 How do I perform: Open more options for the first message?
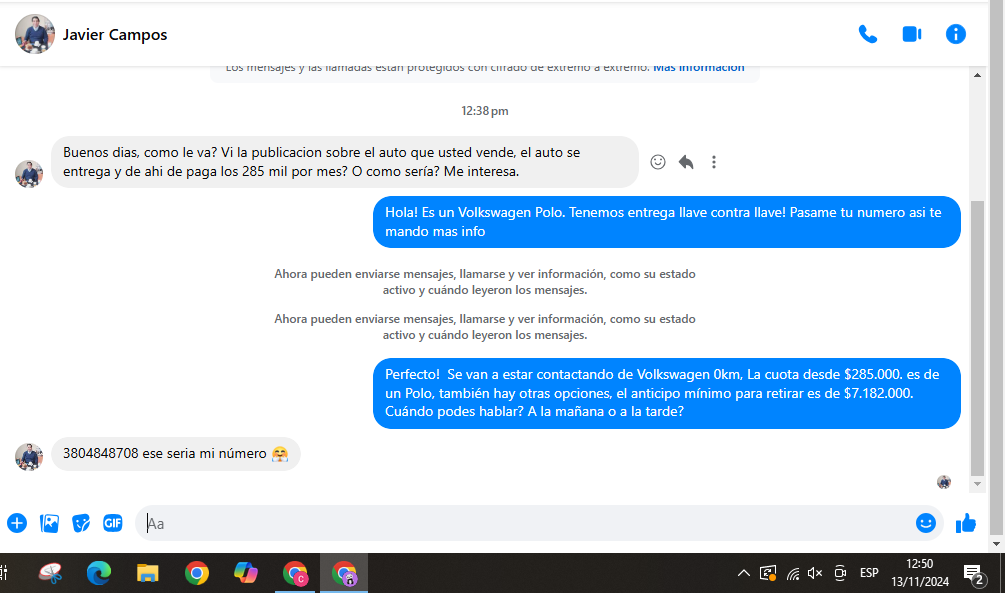pyautogui.click(x=714, y=162)
